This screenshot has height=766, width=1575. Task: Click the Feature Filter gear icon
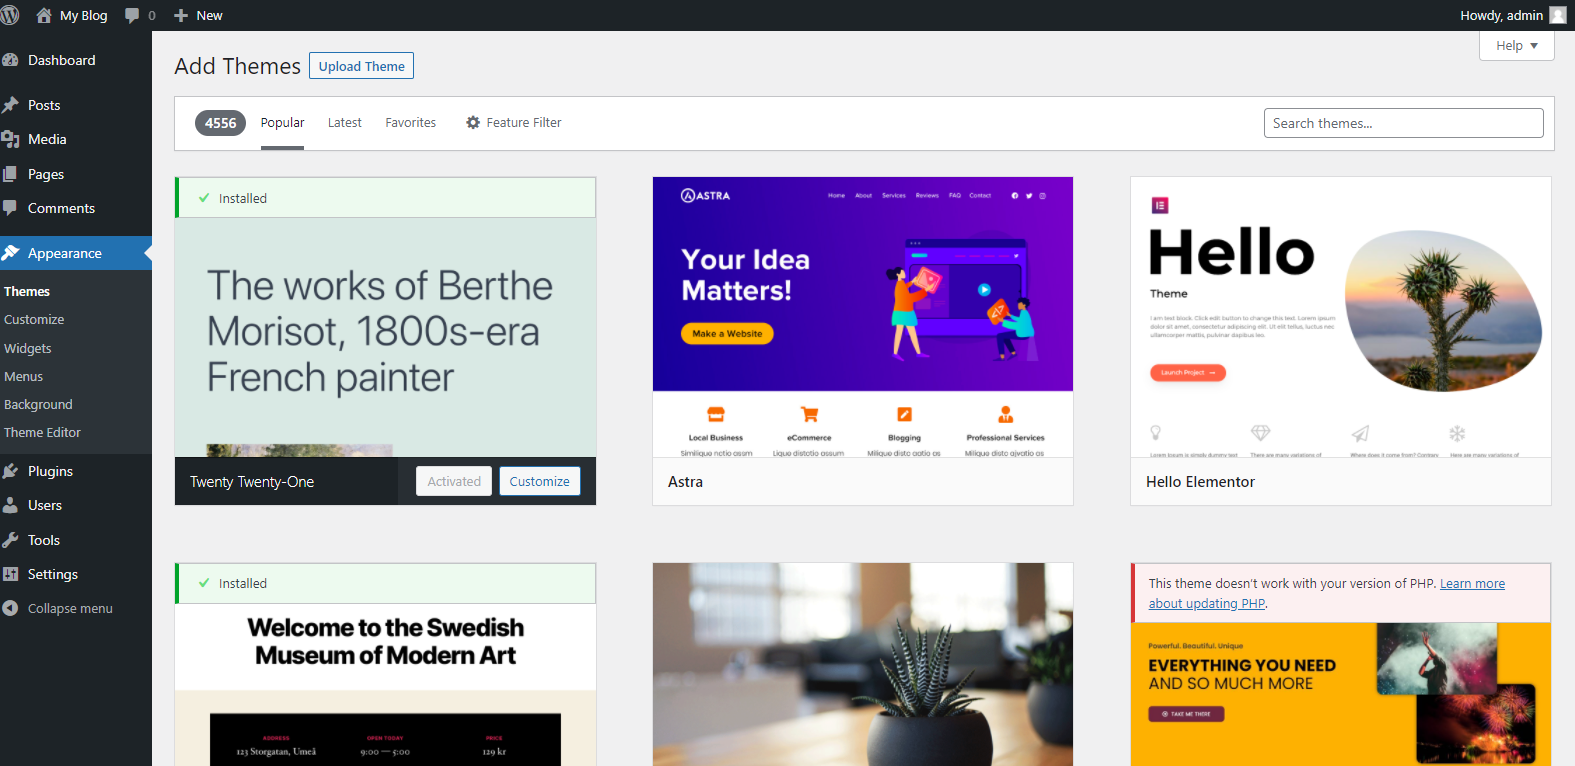point(473,122)
